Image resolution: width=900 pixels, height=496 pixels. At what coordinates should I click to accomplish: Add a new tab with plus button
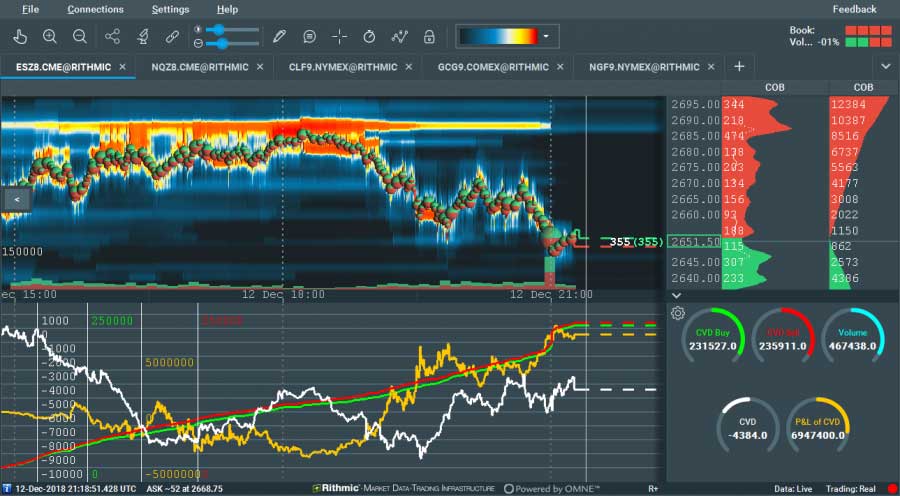(739, 66)
